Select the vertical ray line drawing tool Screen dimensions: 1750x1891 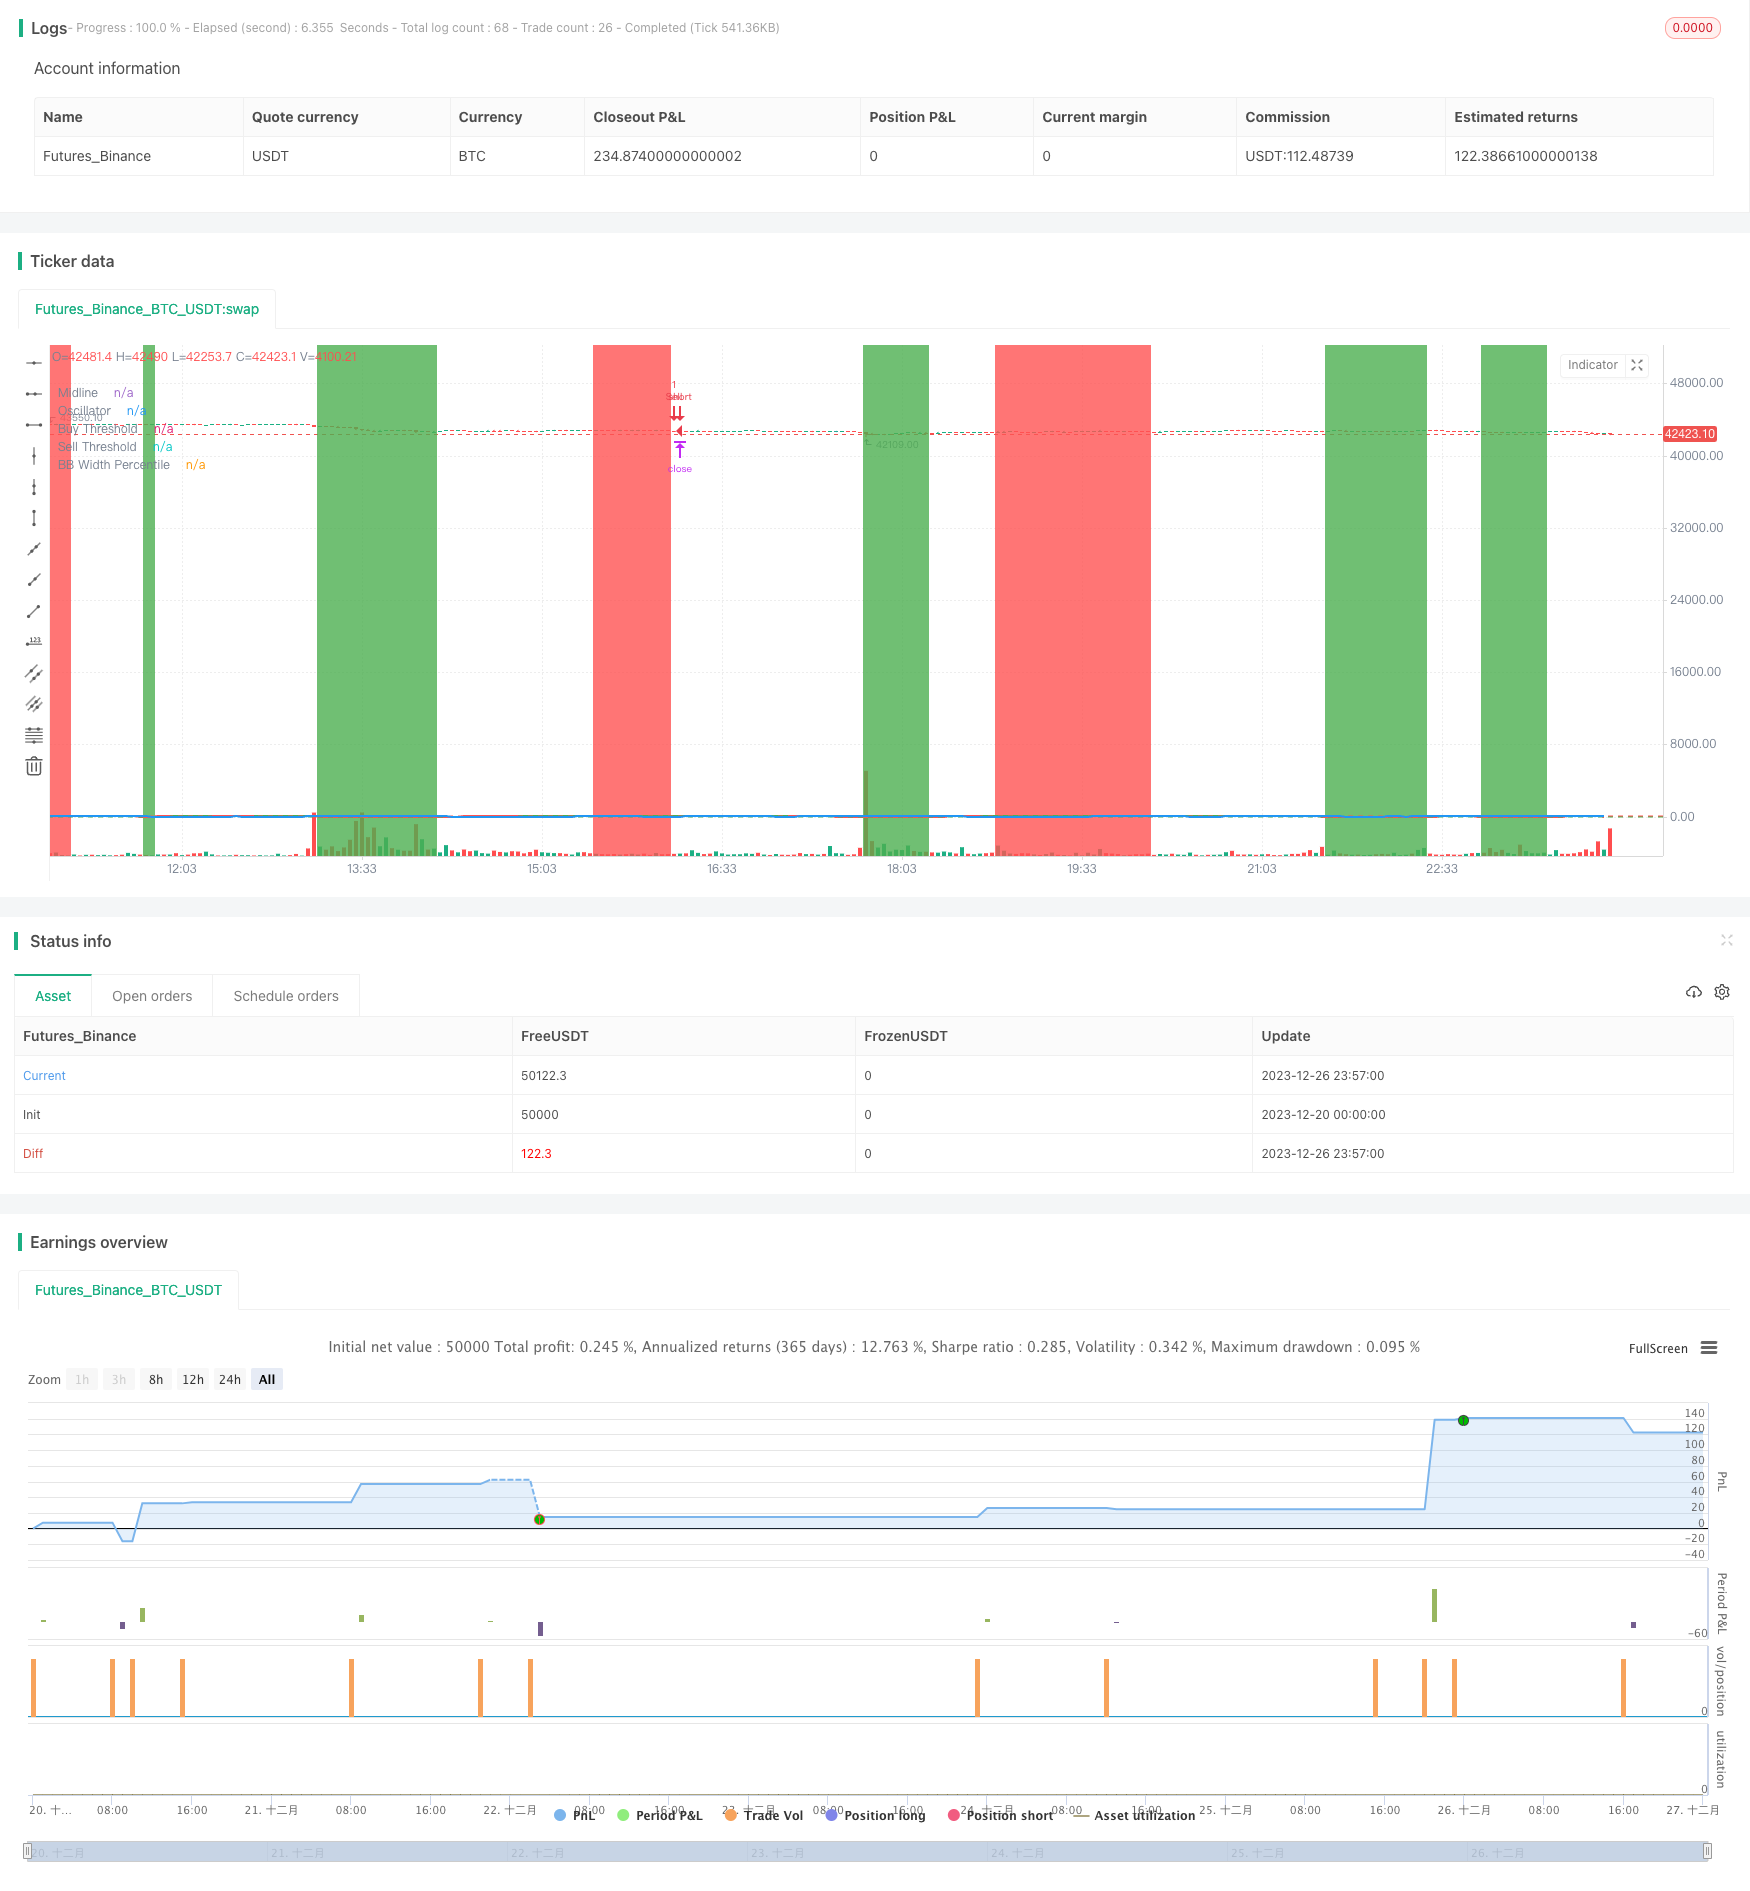tap(34, 487)
